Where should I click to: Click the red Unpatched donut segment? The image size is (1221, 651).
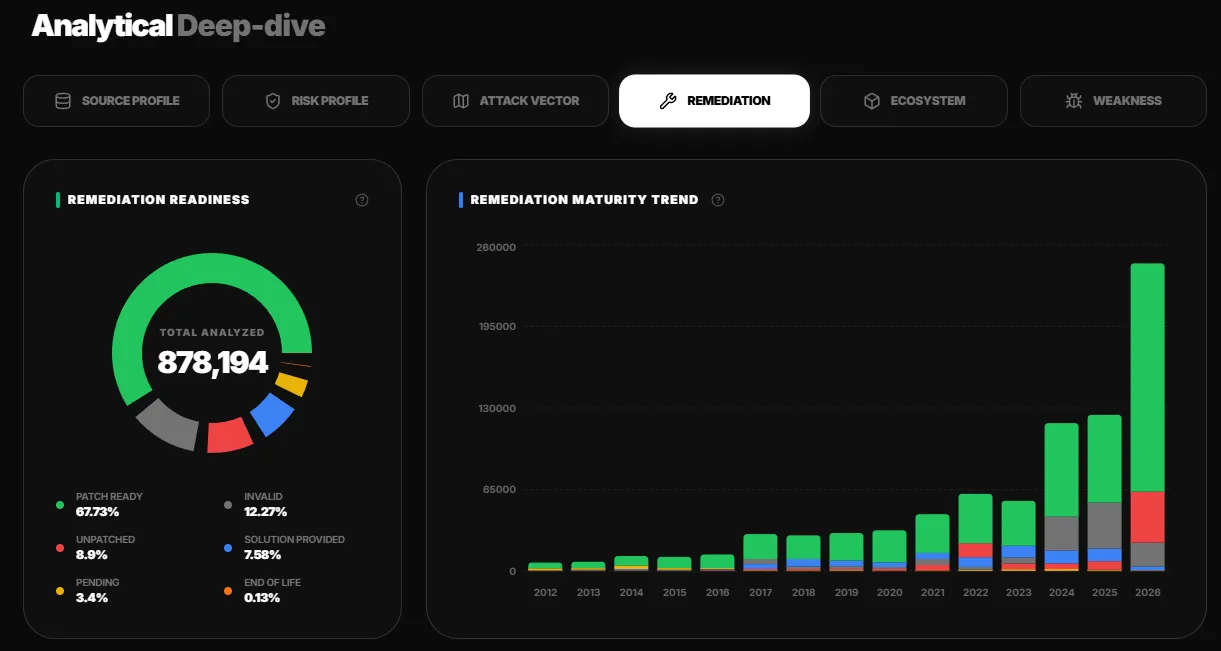click(x=229, y=436)
